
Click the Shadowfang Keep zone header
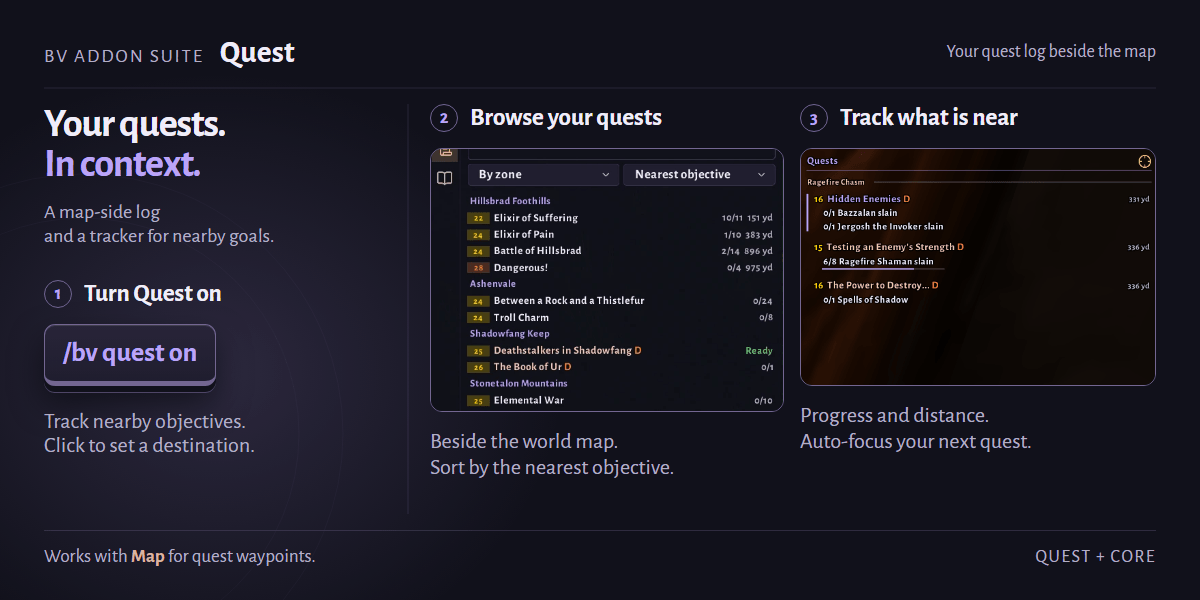[510, 334]
